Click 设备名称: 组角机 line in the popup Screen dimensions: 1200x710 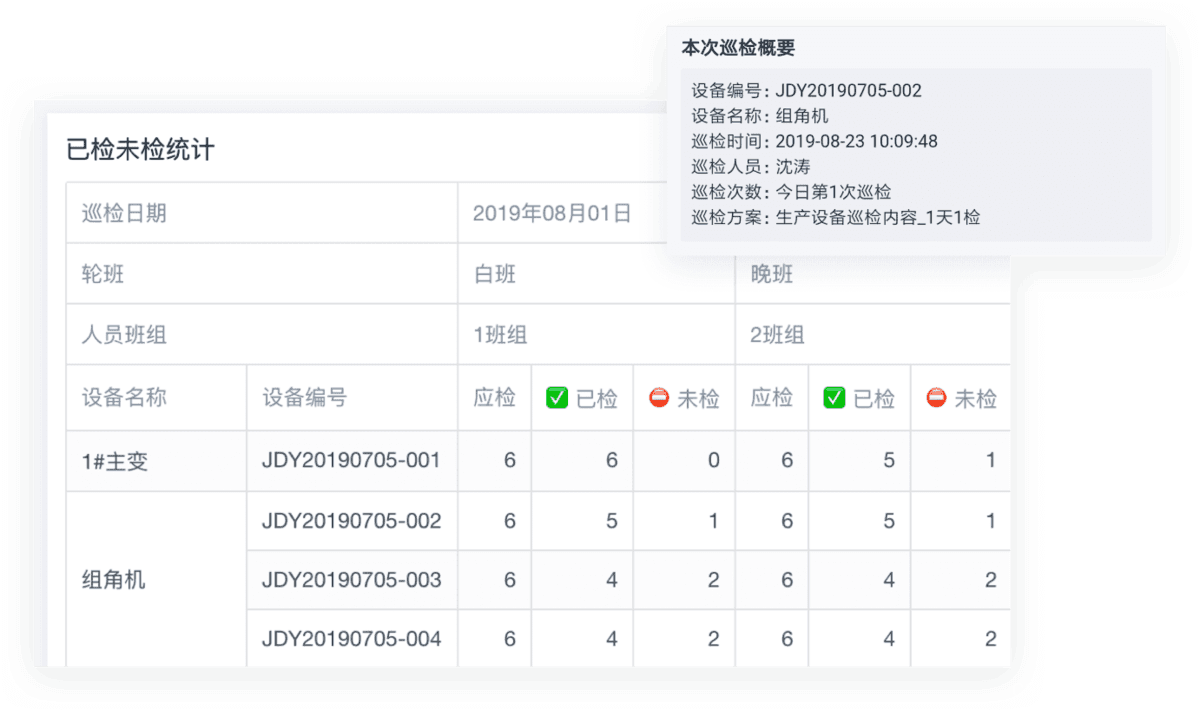coord(760,116)
